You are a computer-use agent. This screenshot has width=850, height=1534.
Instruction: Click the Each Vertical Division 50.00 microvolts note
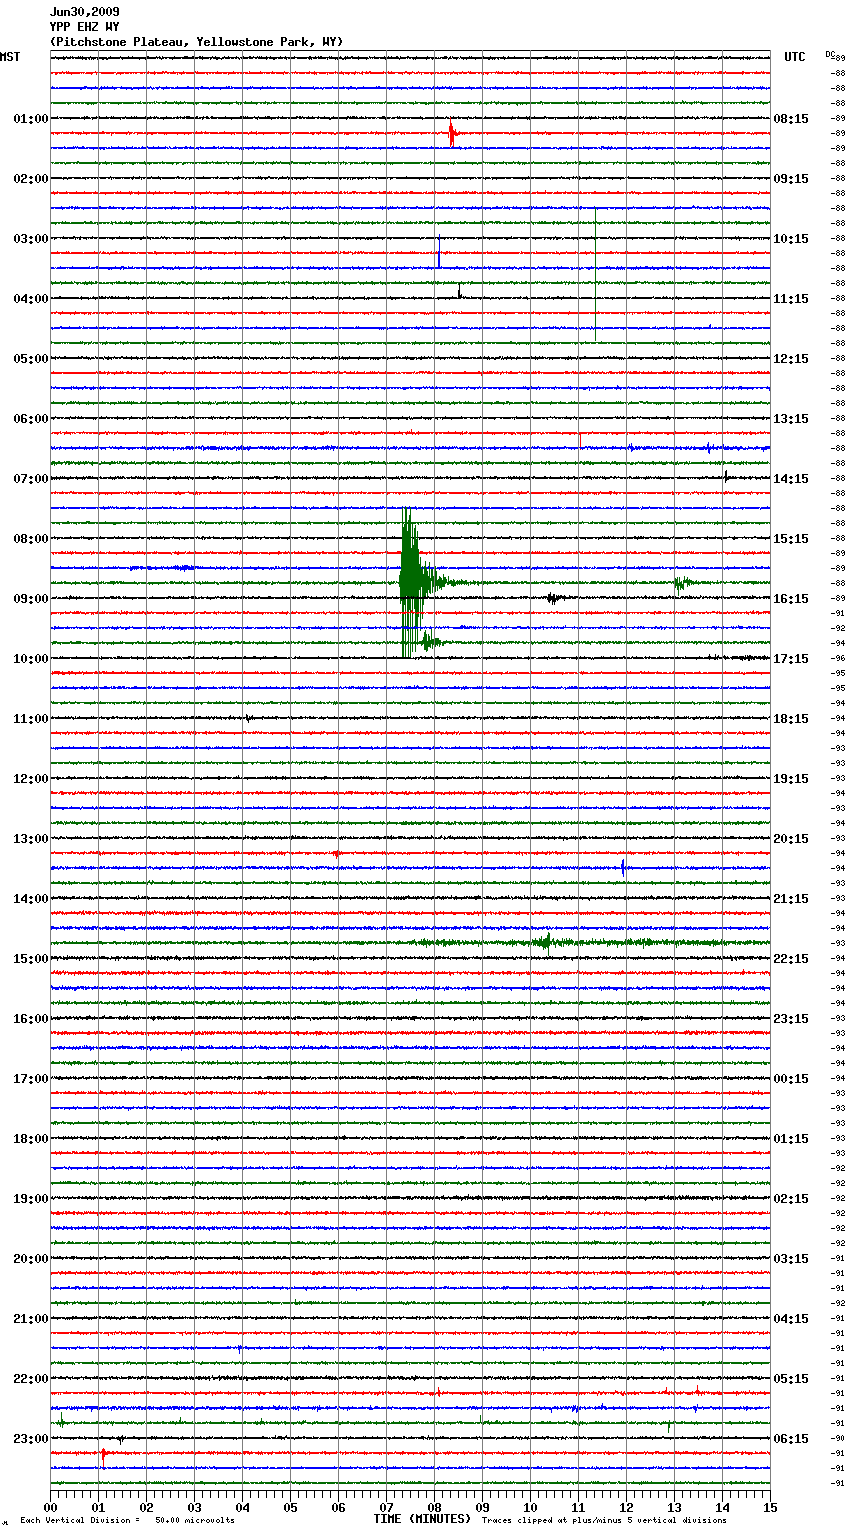(x=127, y=1521)
